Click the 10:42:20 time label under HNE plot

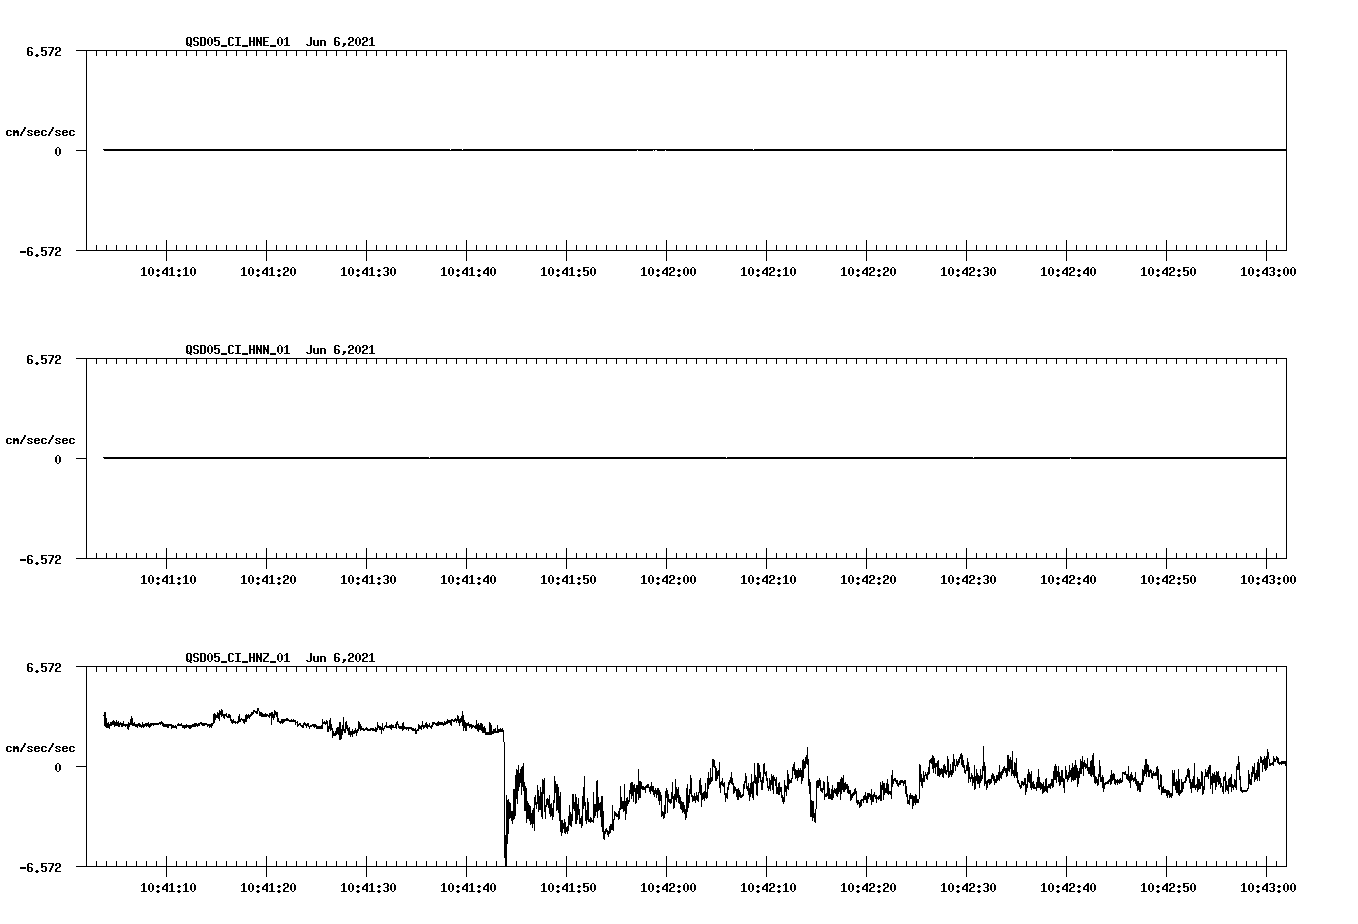pyautogui.click(x=868, y=272)
